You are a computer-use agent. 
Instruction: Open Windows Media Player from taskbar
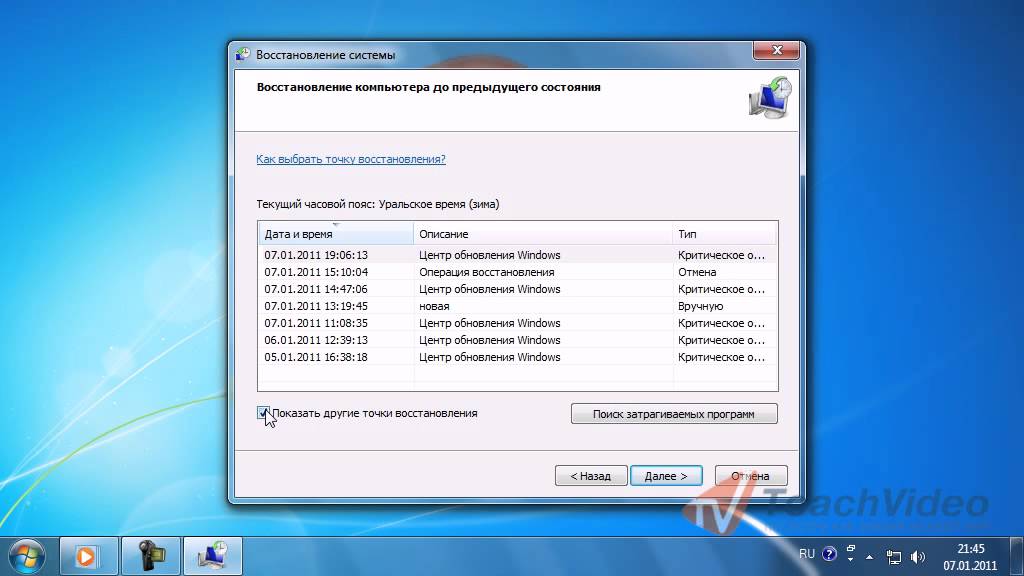click(89, 556)
